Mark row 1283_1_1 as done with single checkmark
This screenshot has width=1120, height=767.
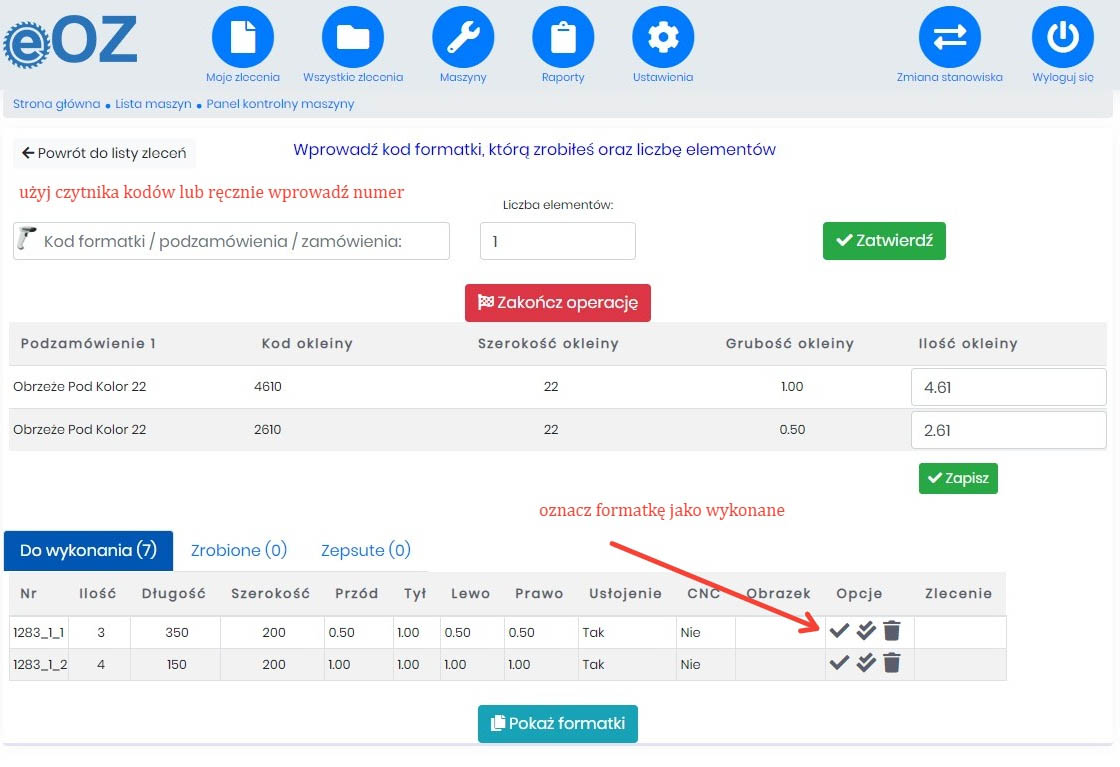(x=840, y=631)
